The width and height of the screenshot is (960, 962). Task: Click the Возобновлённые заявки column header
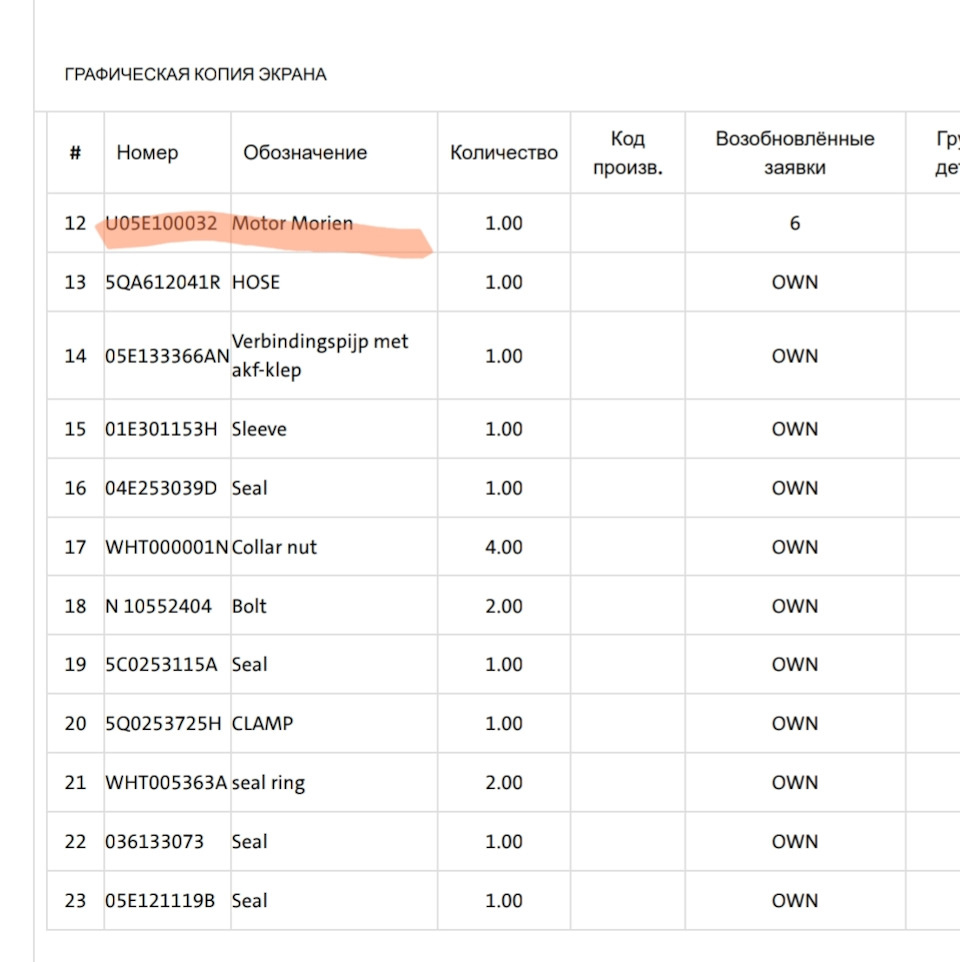pyautogui.click(x=795, y=153)
